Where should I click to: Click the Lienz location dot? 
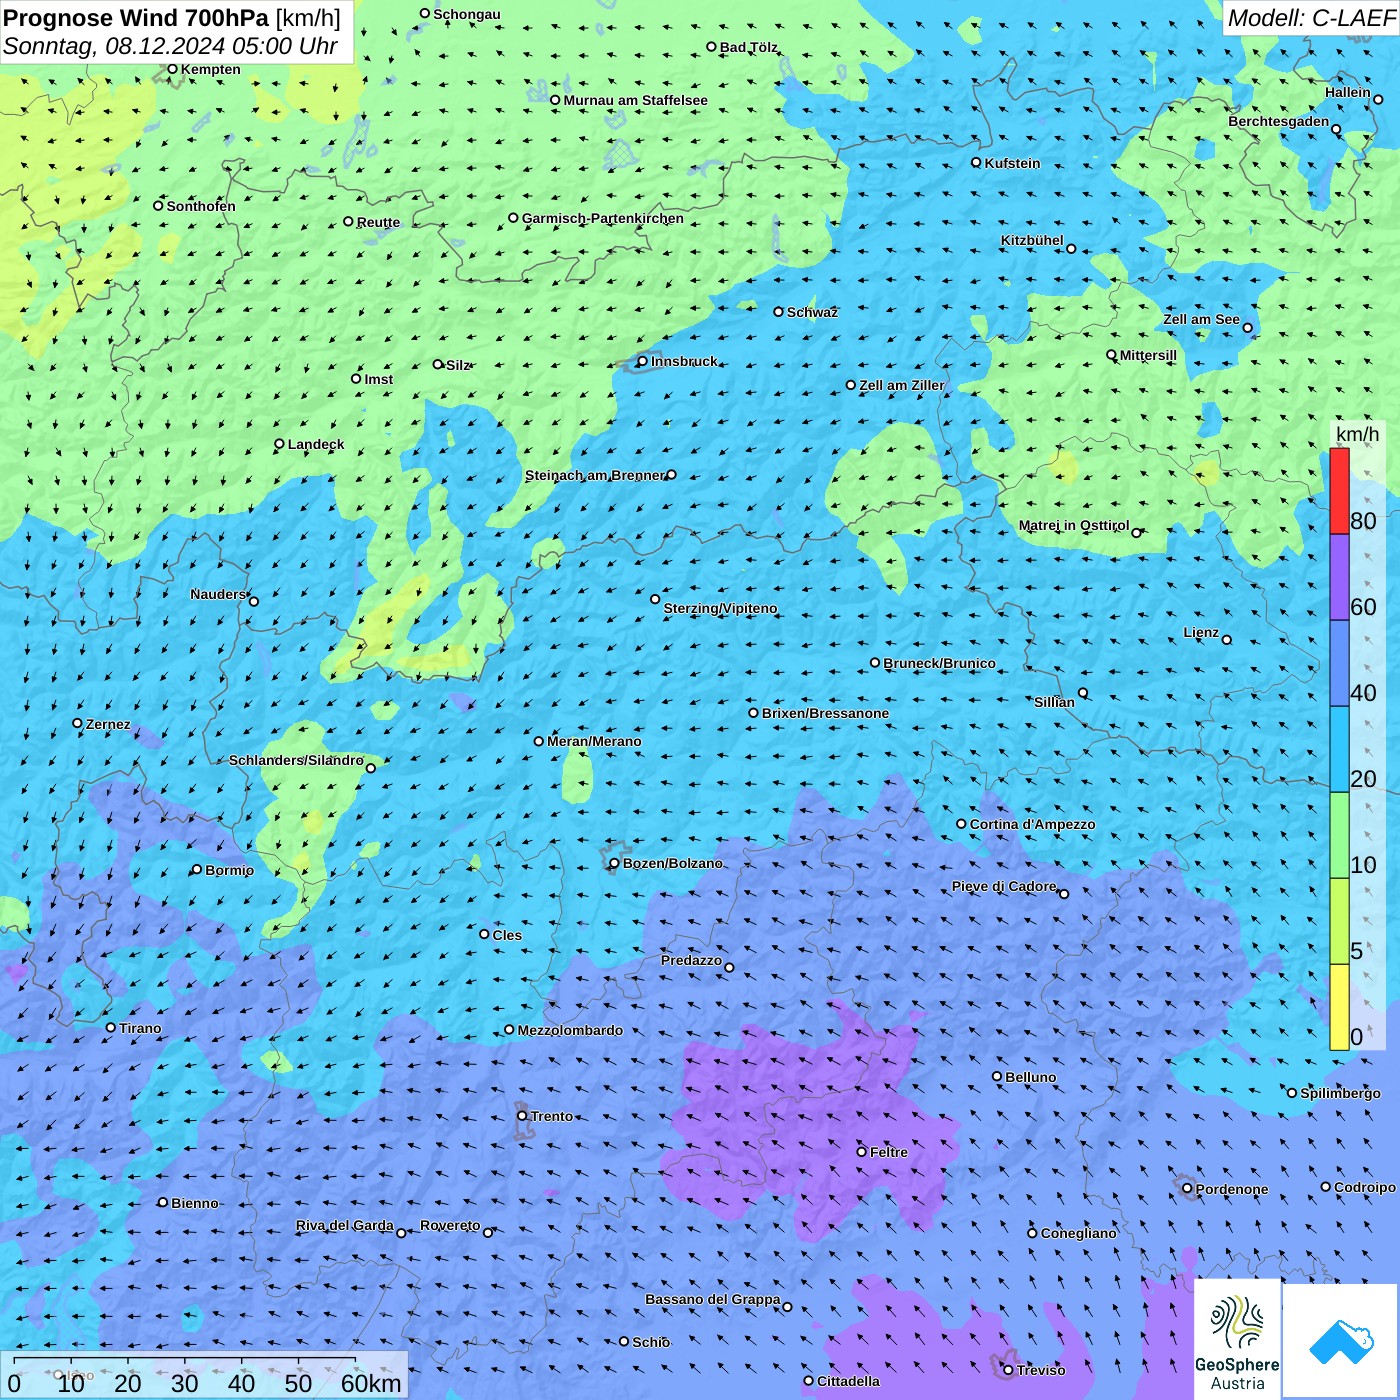click(1227, 640)
